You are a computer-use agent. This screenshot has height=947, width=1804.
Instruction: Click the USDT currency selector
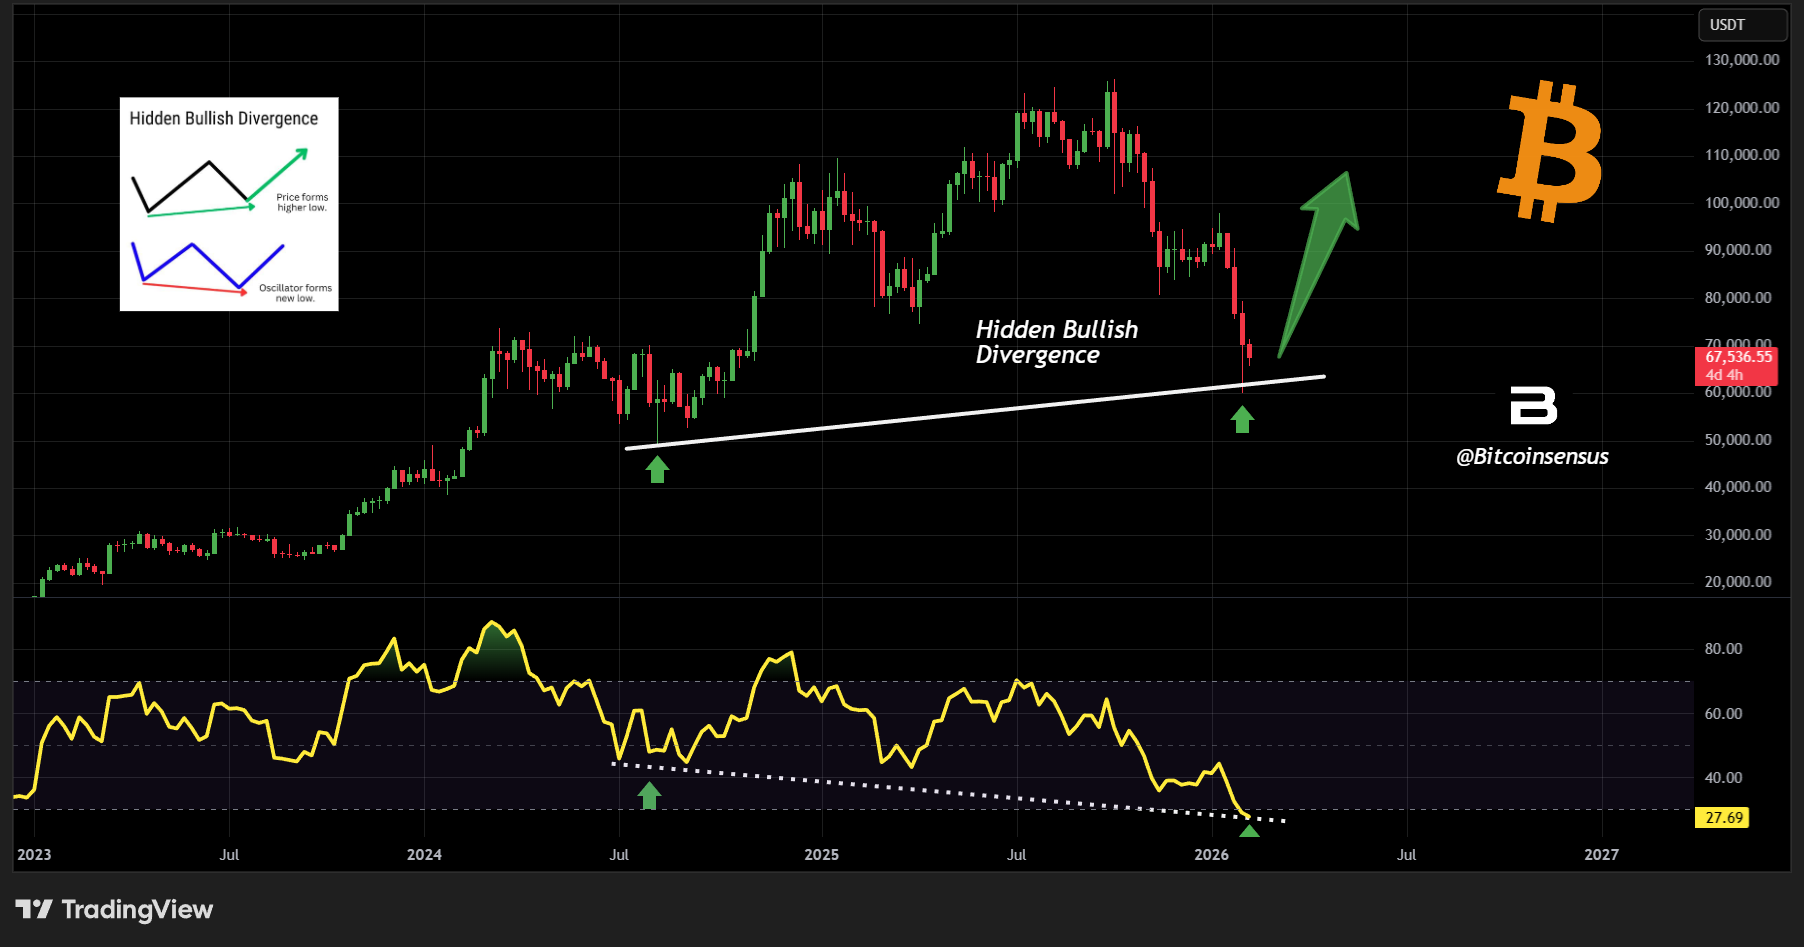[1742, 24]
